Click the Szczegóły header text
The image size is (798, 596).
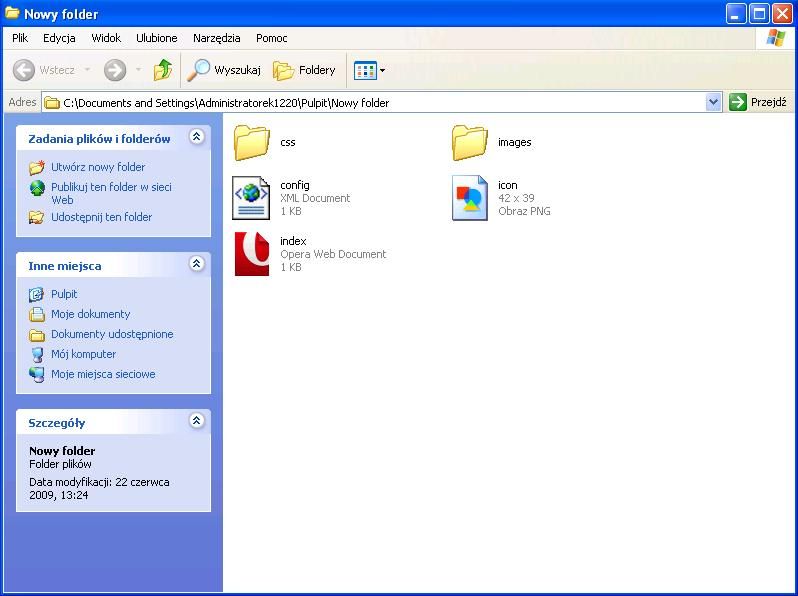pyautogui.click(x=56, y=423)
